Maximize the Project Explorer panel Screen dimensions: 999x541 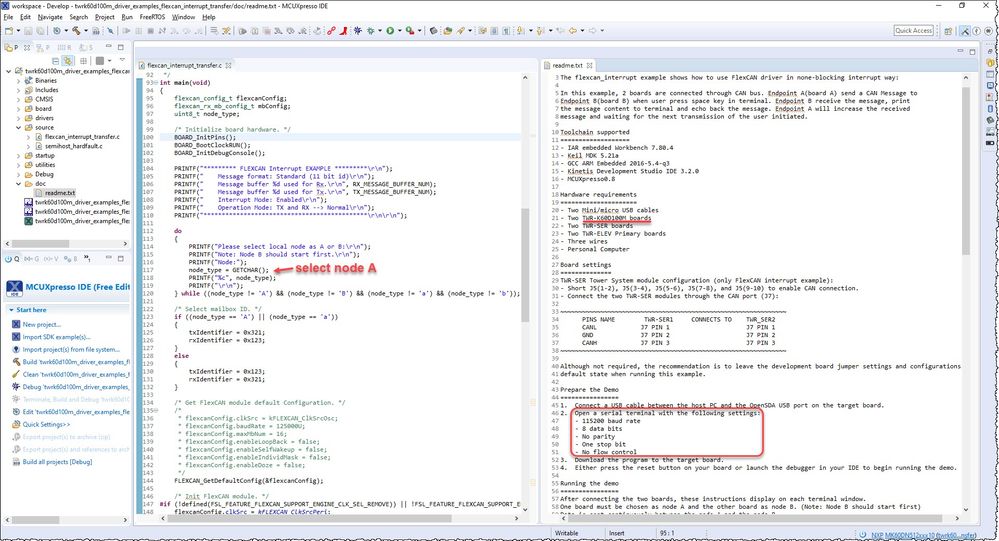pos(120,47)
